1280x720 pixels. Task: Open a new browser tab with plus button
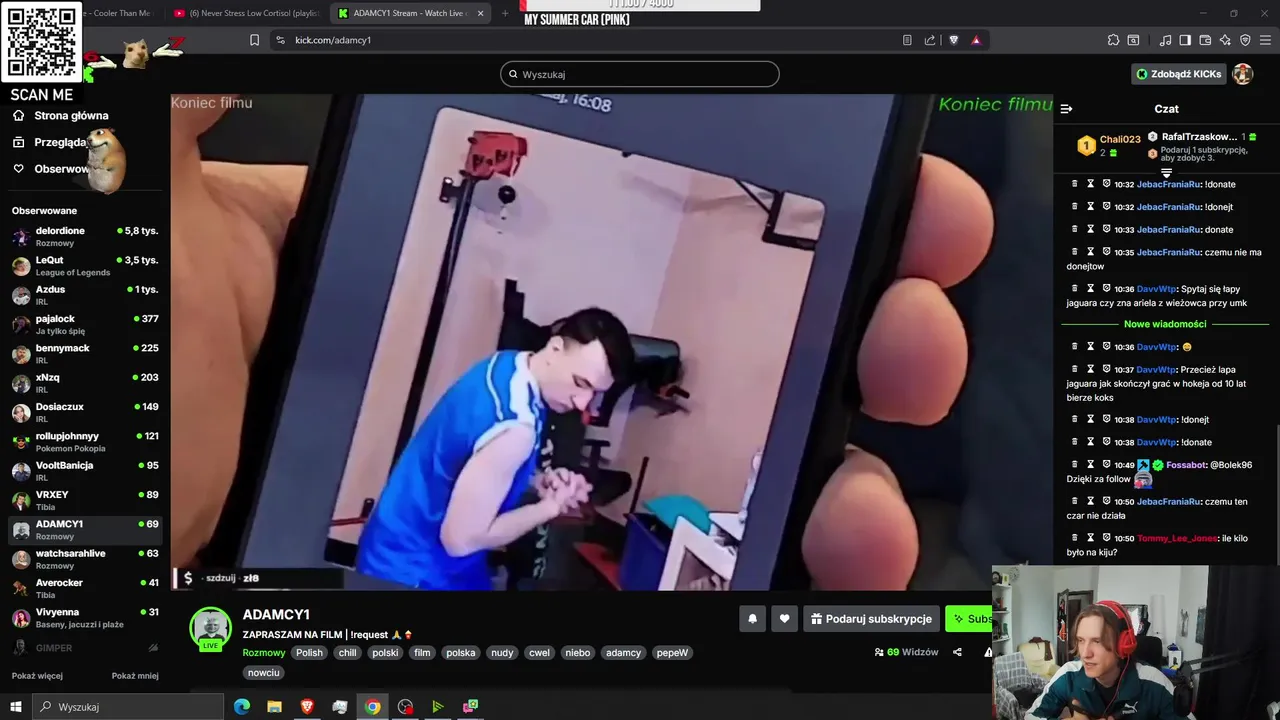coord(504,13)
